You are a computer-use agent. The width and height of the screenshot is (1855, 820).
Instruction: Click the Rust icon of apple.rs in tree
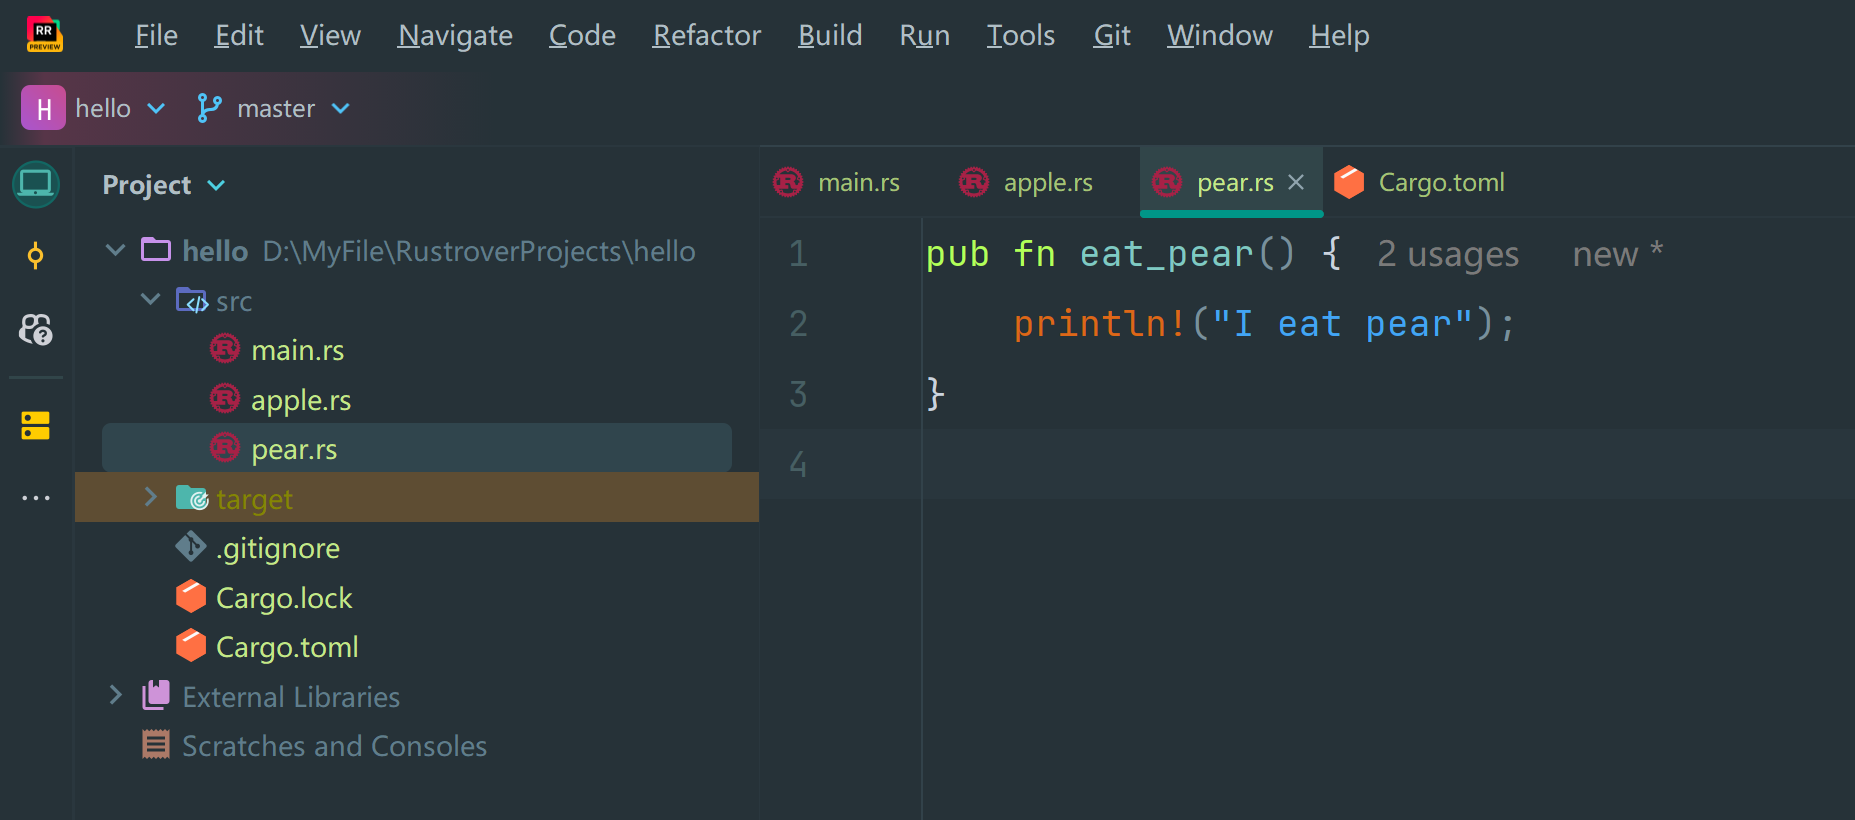[225, 399]
